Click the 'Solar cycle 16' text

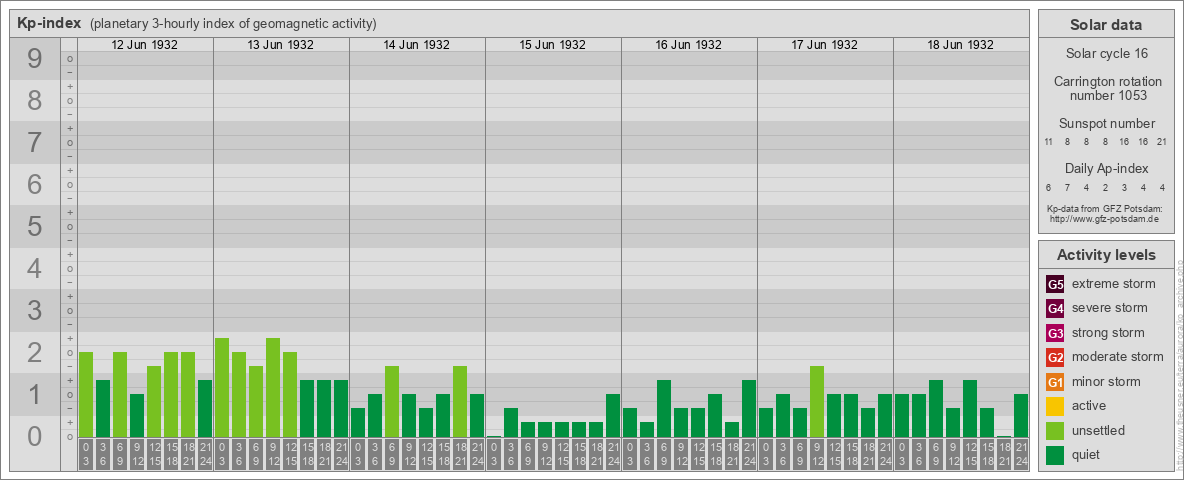1106,54
